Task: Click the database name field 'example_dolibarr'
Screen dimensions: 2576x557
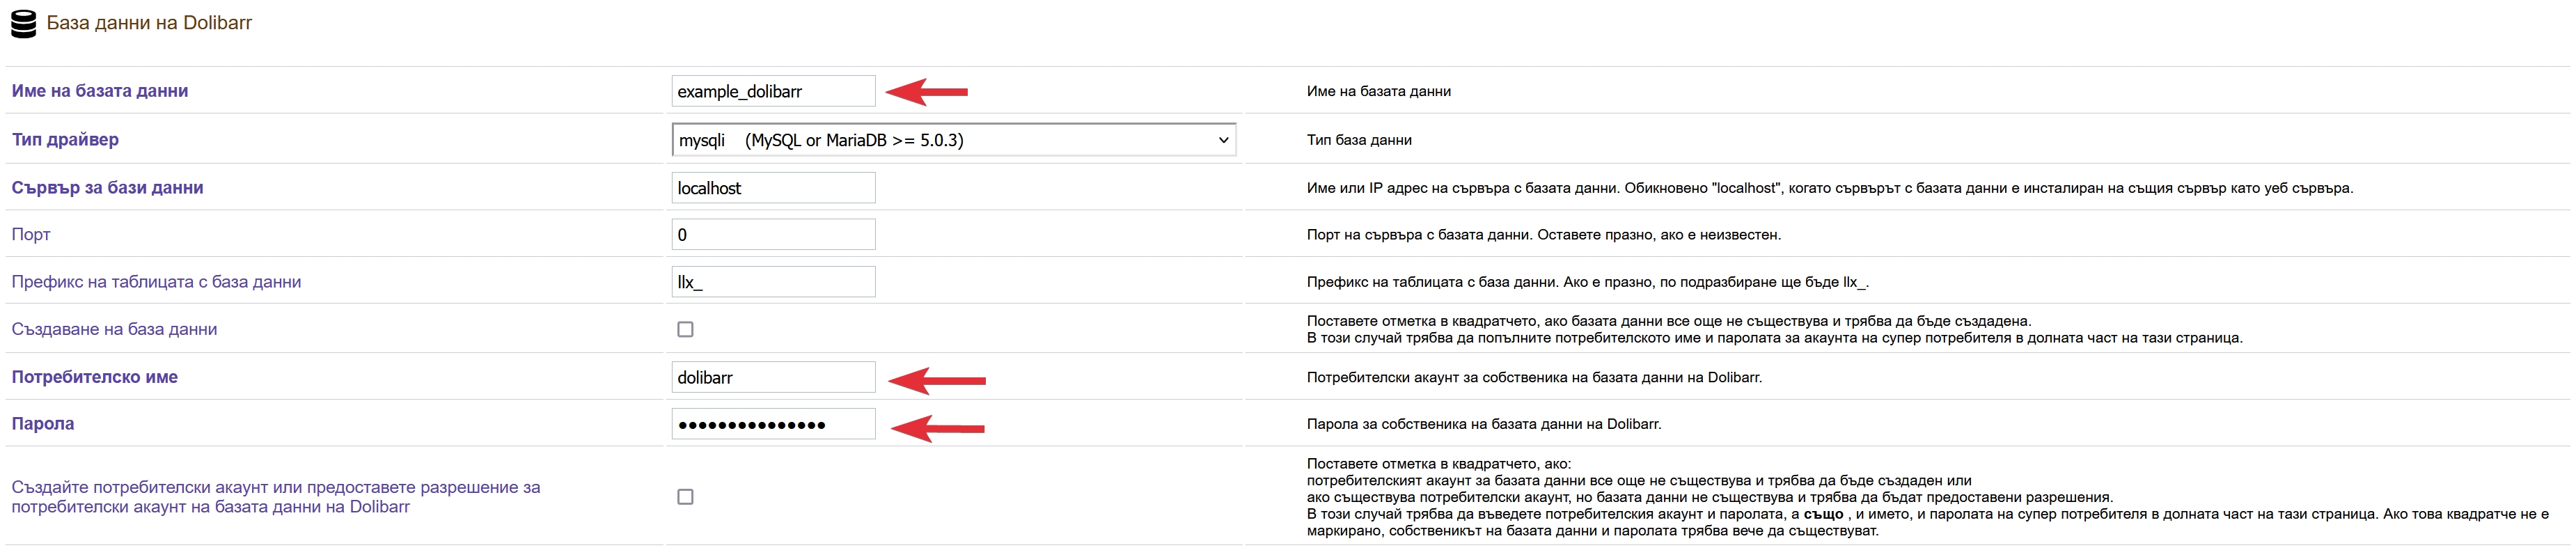Action: 773,91
